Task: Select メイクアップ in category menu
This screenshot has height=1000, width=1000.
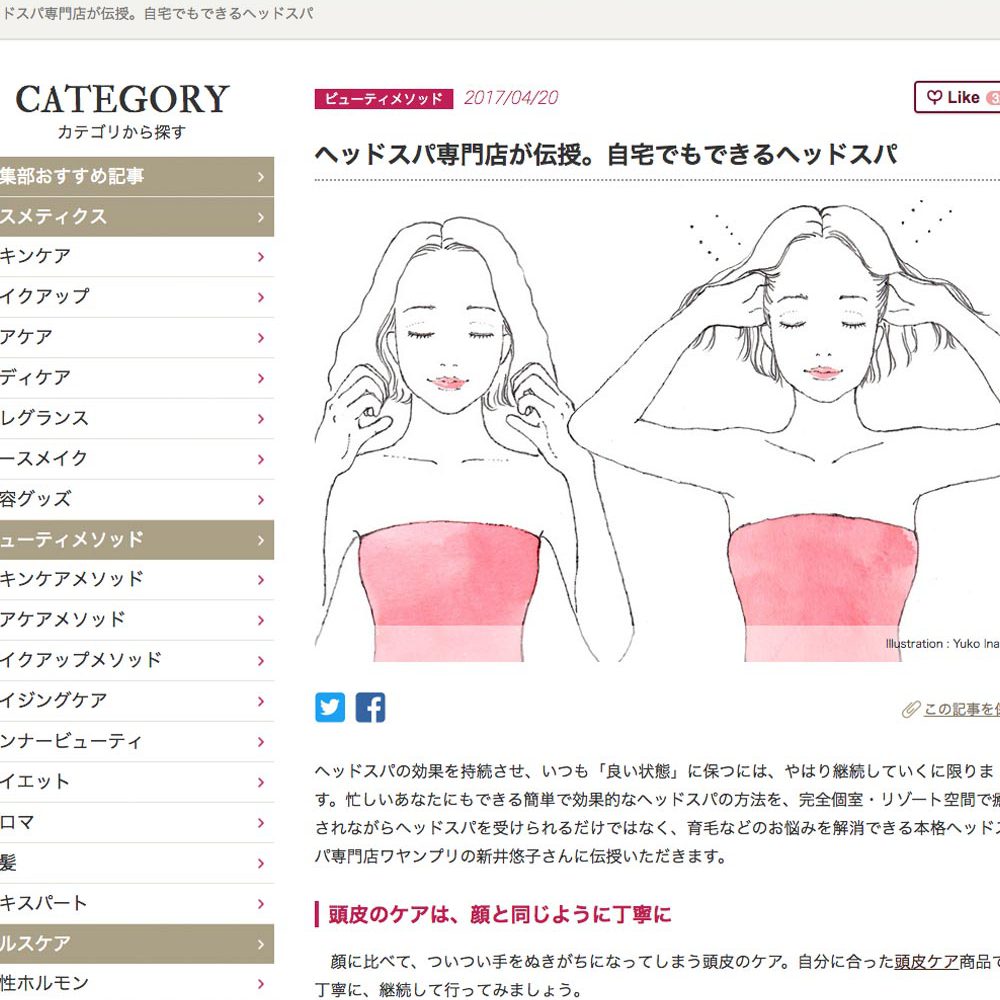Action: point(136,297)
